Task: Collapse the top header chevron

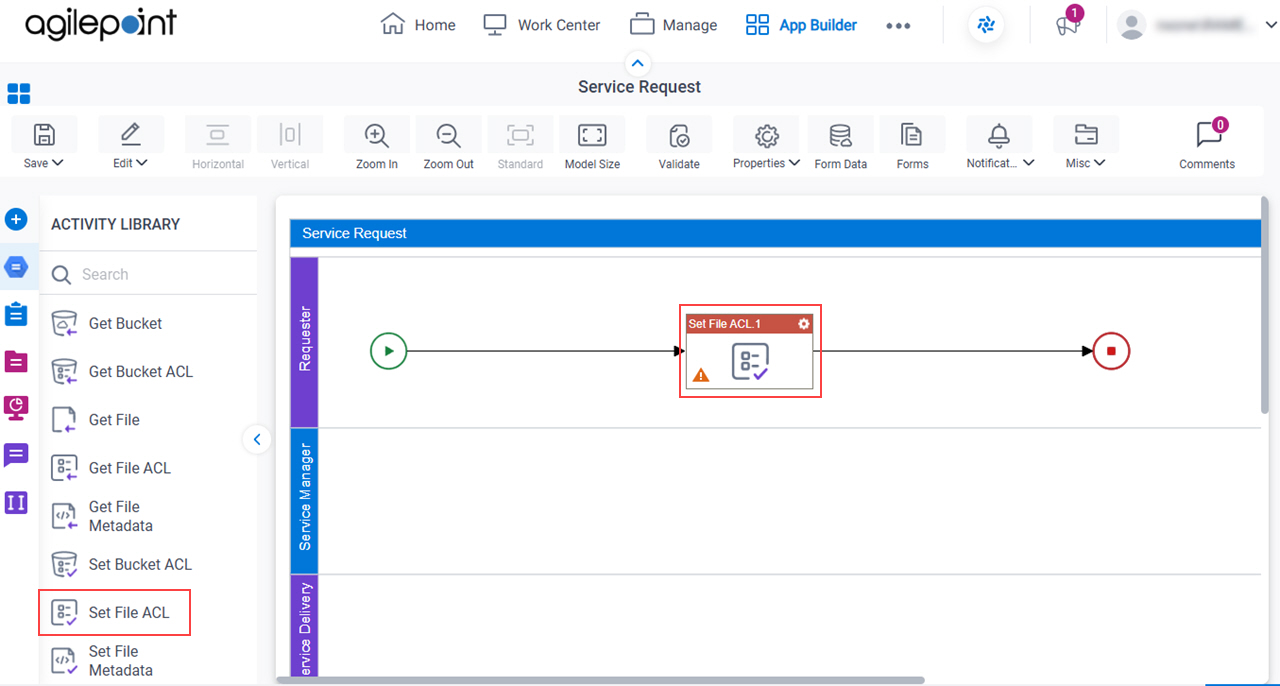Action: click(638, 63)
